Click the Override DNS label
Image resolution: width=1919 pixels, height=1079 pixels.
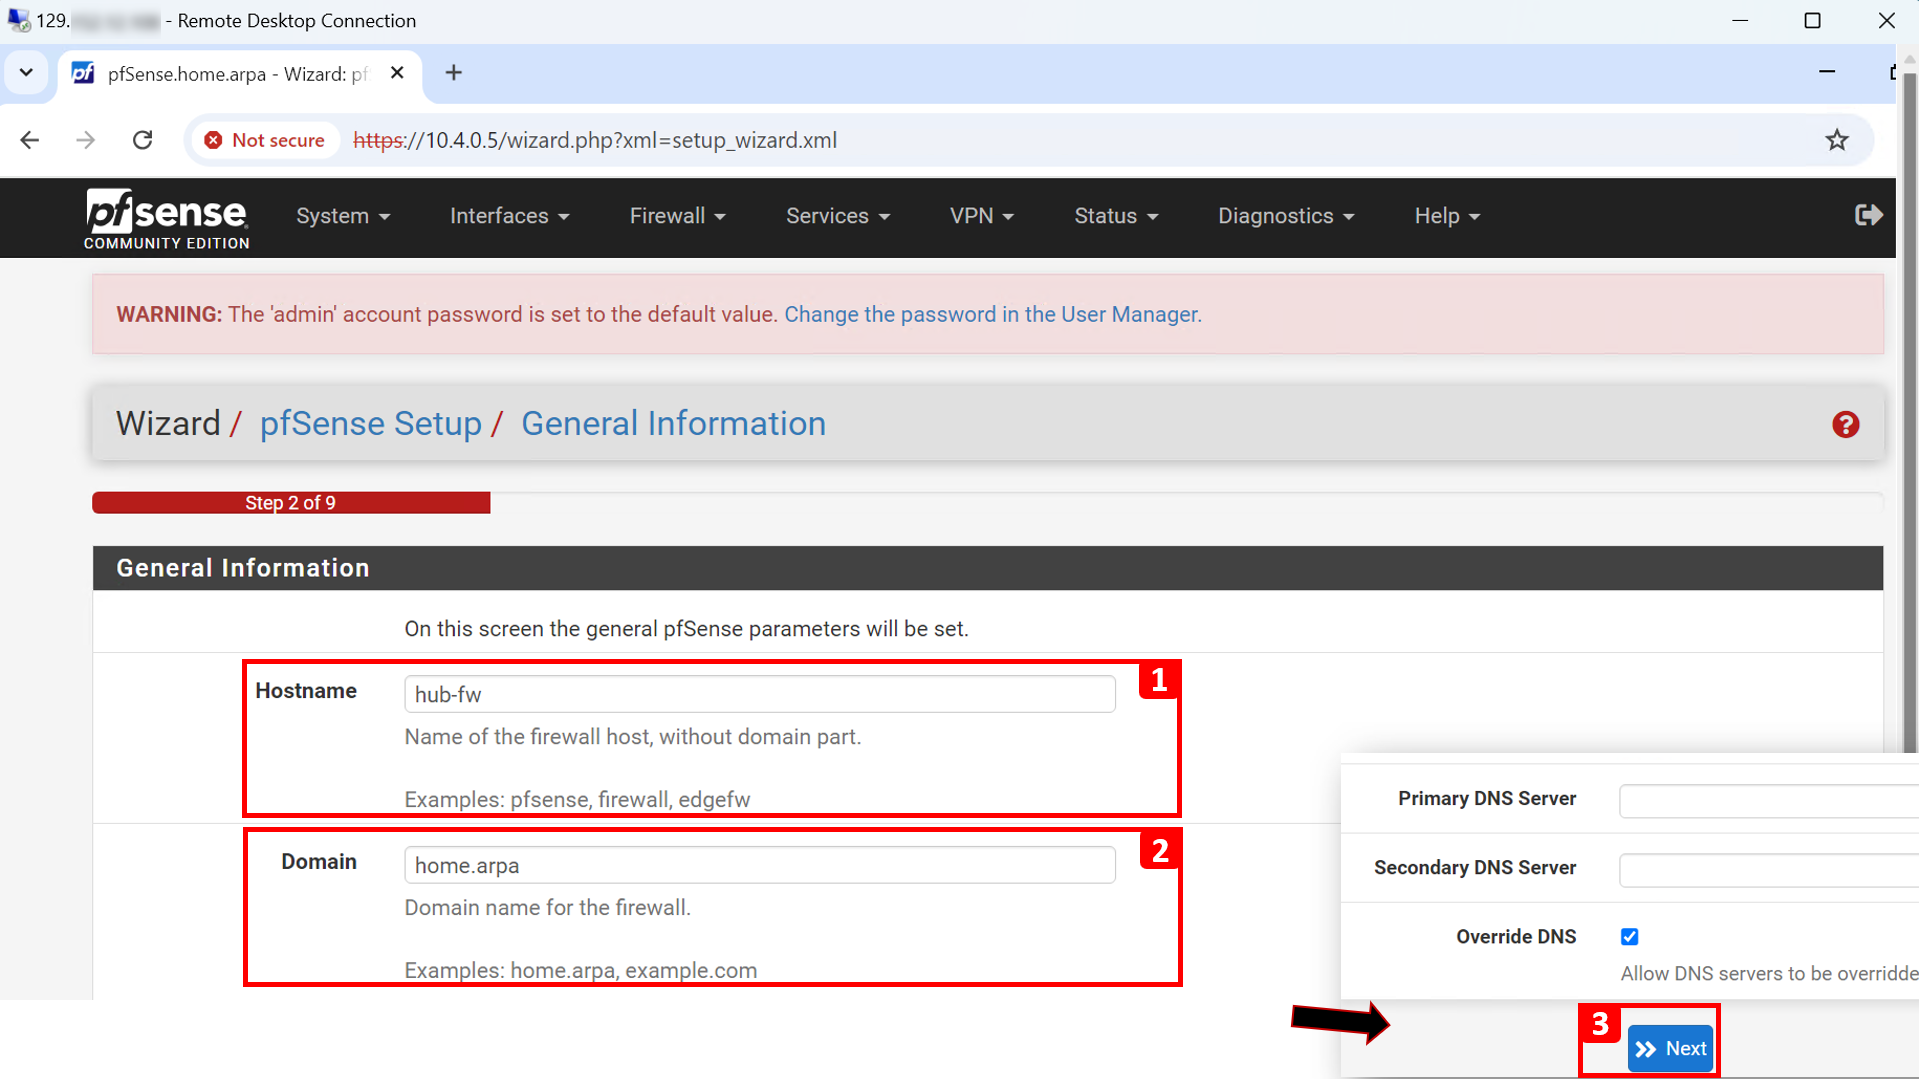(1516, 937)
